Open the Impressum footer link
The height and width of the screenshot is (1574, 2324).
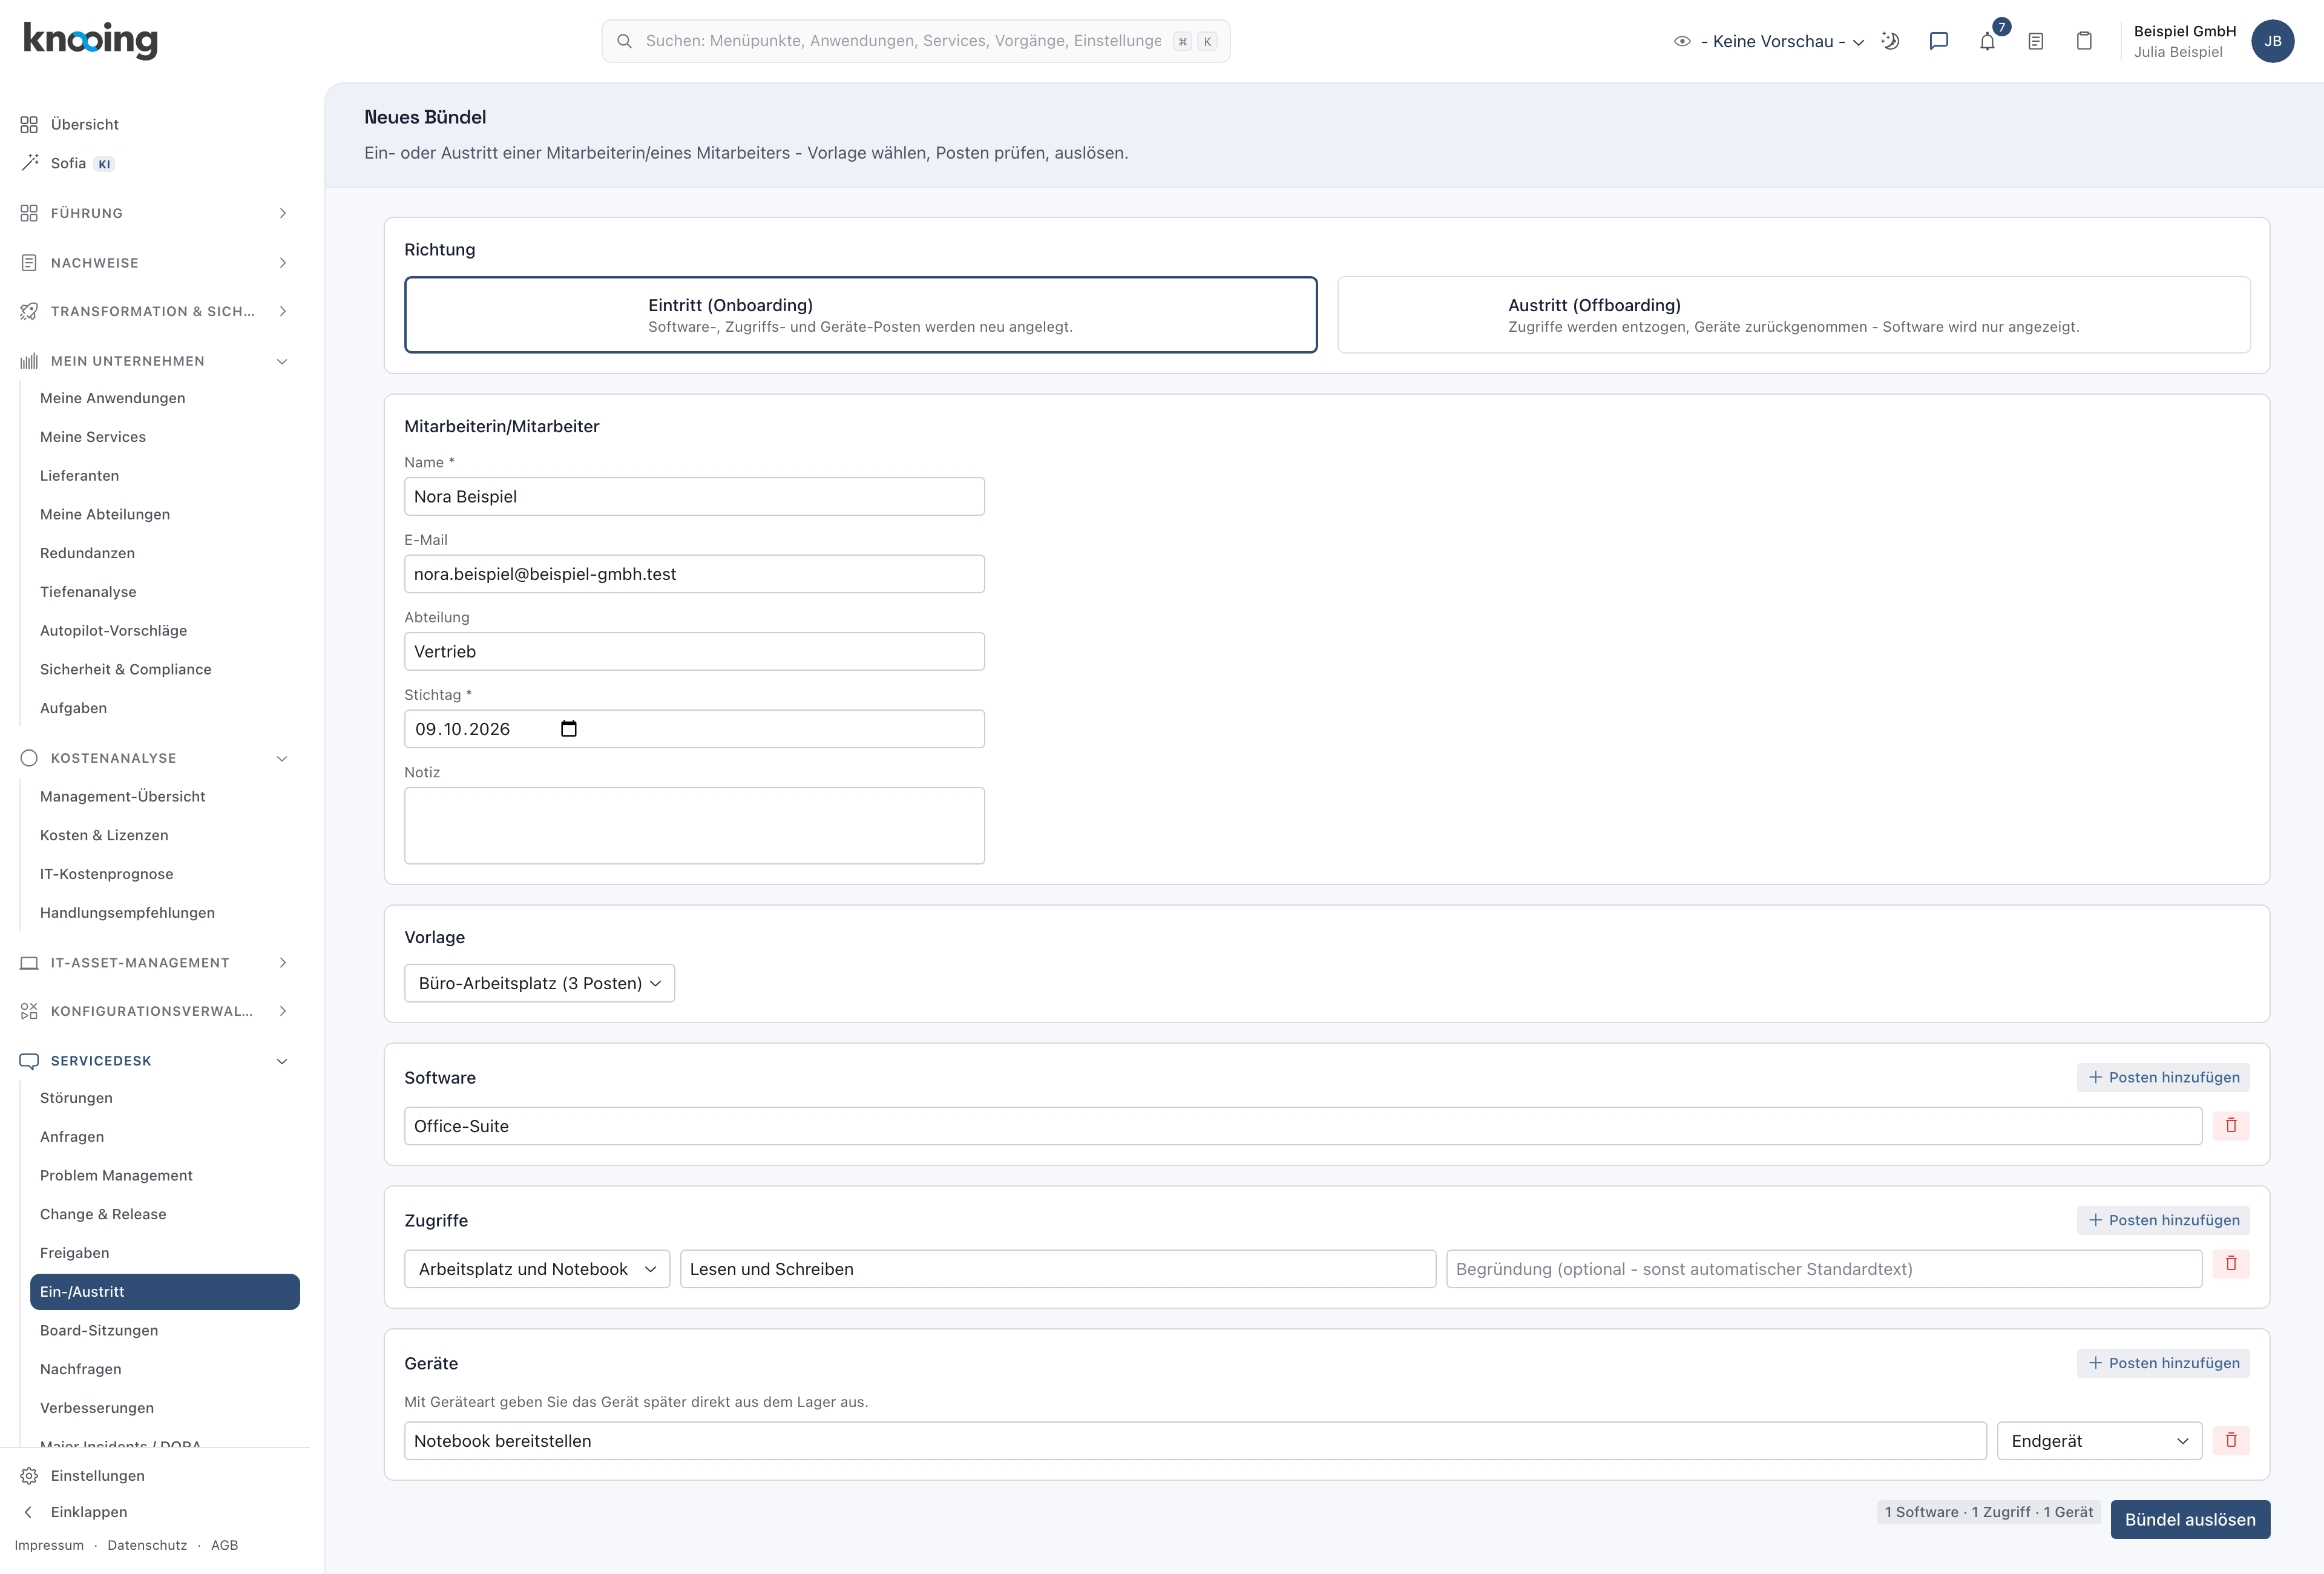49,1545
